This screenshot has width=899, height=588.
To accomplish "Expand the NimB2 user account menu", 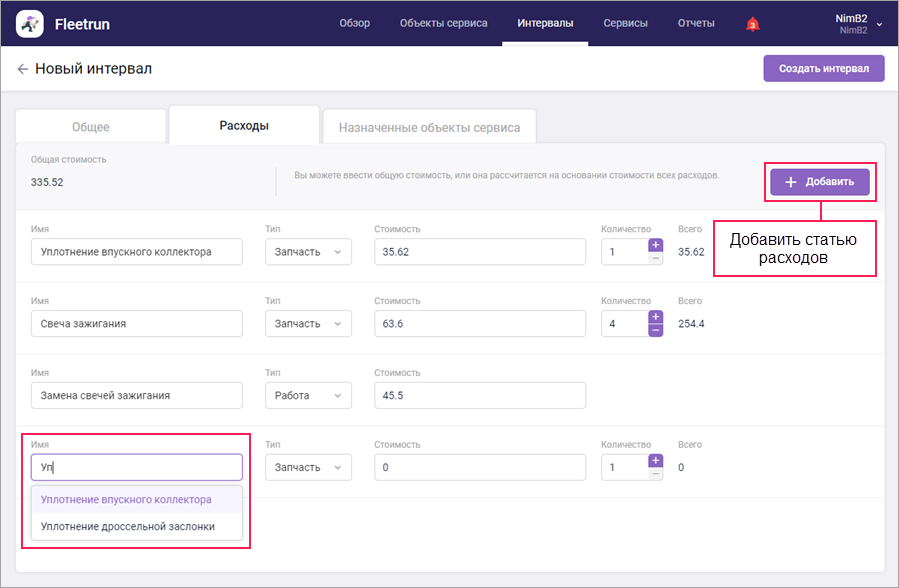I will tap(879, 24).
